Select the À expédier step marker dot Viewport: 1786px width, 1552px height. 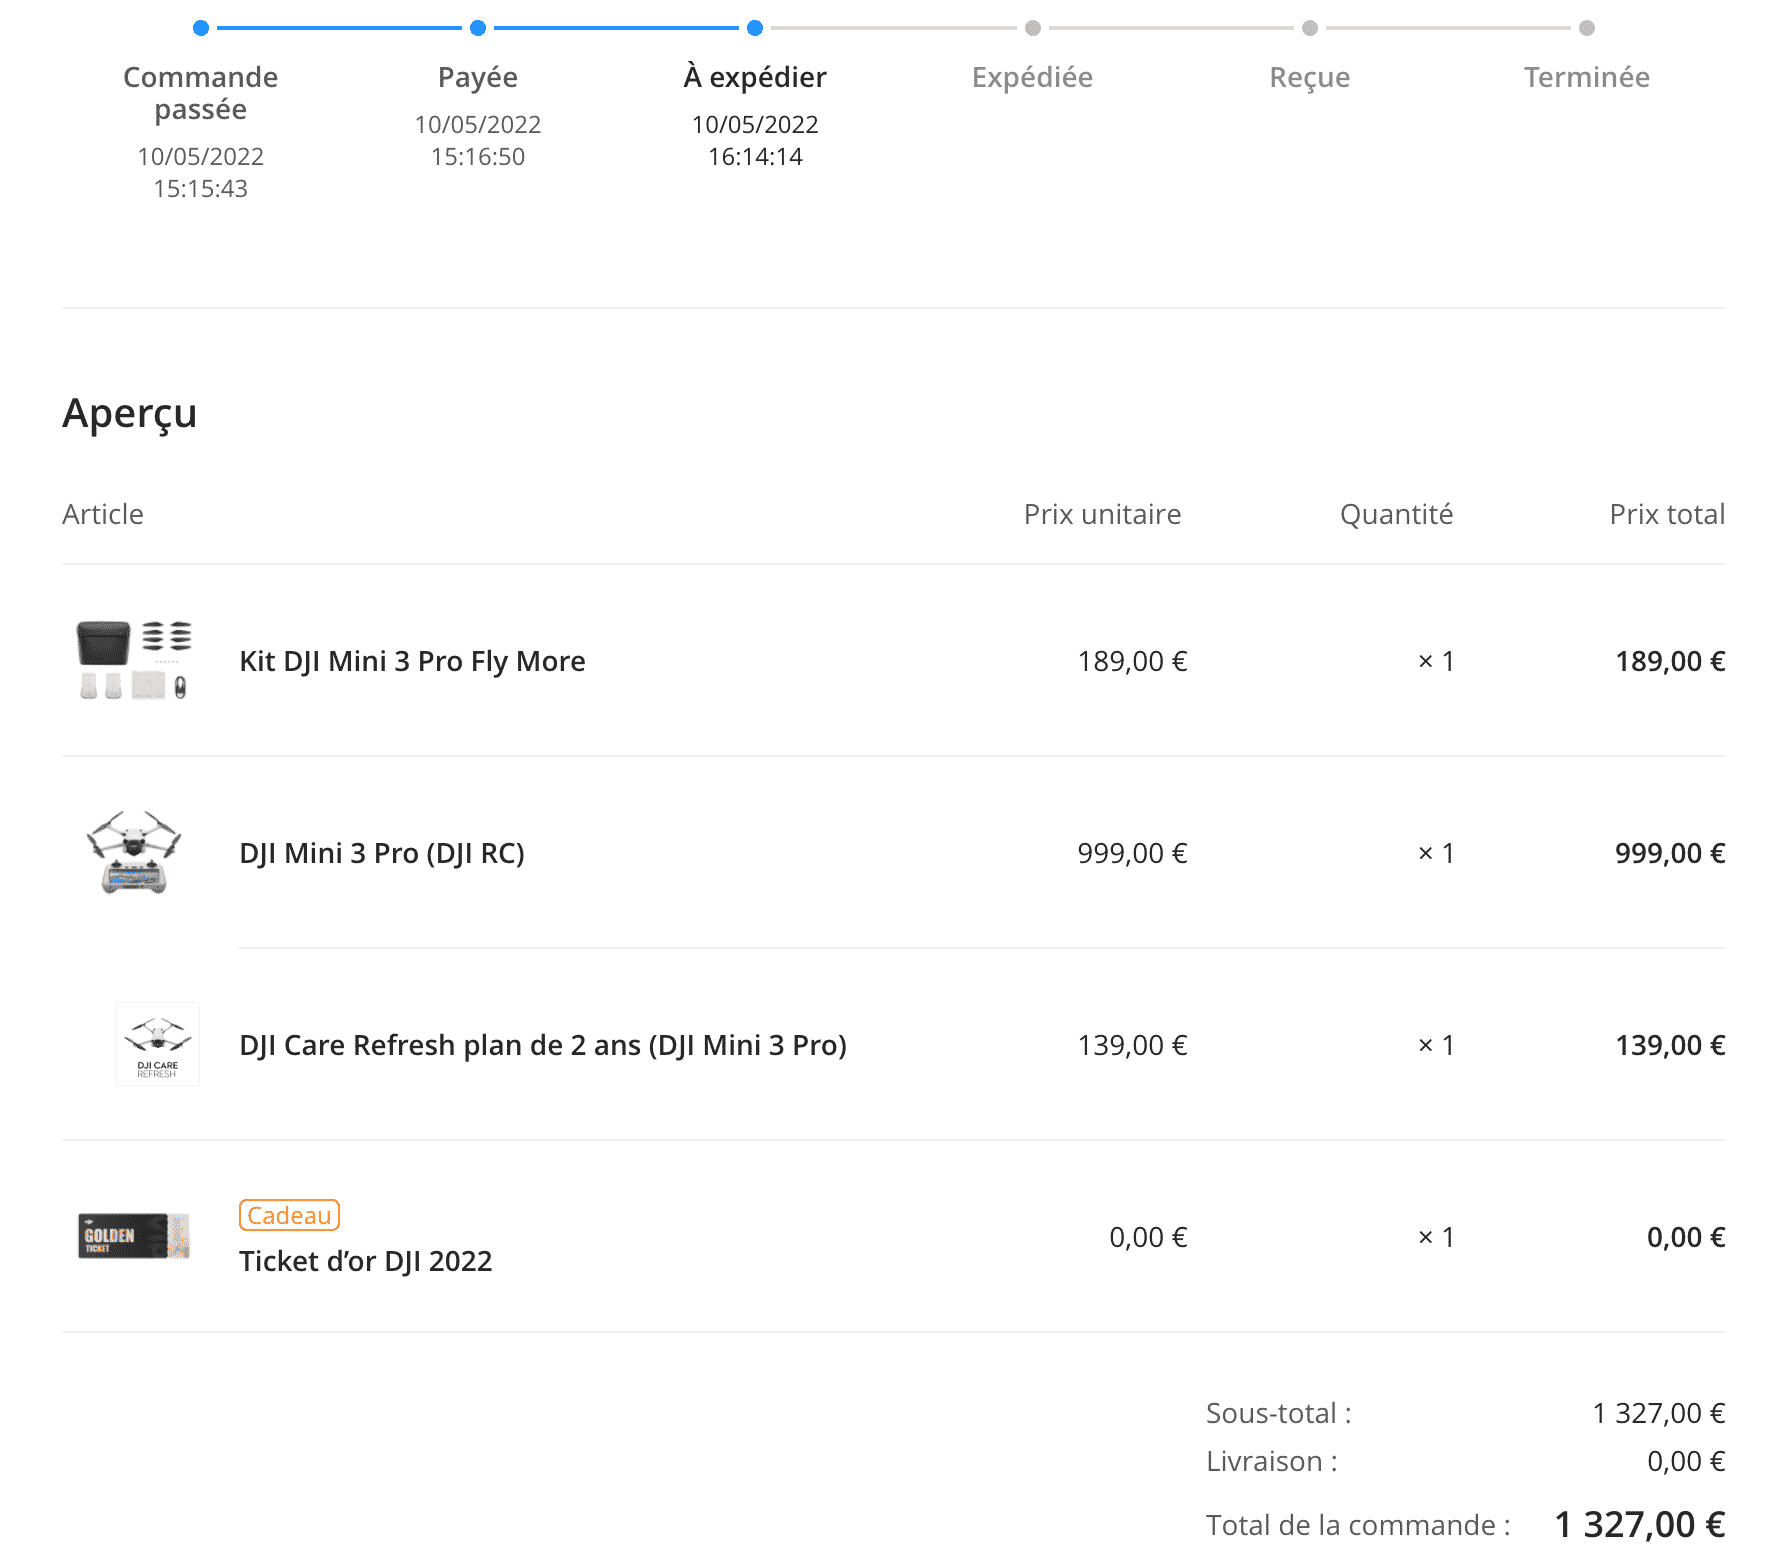pos(755,28)
